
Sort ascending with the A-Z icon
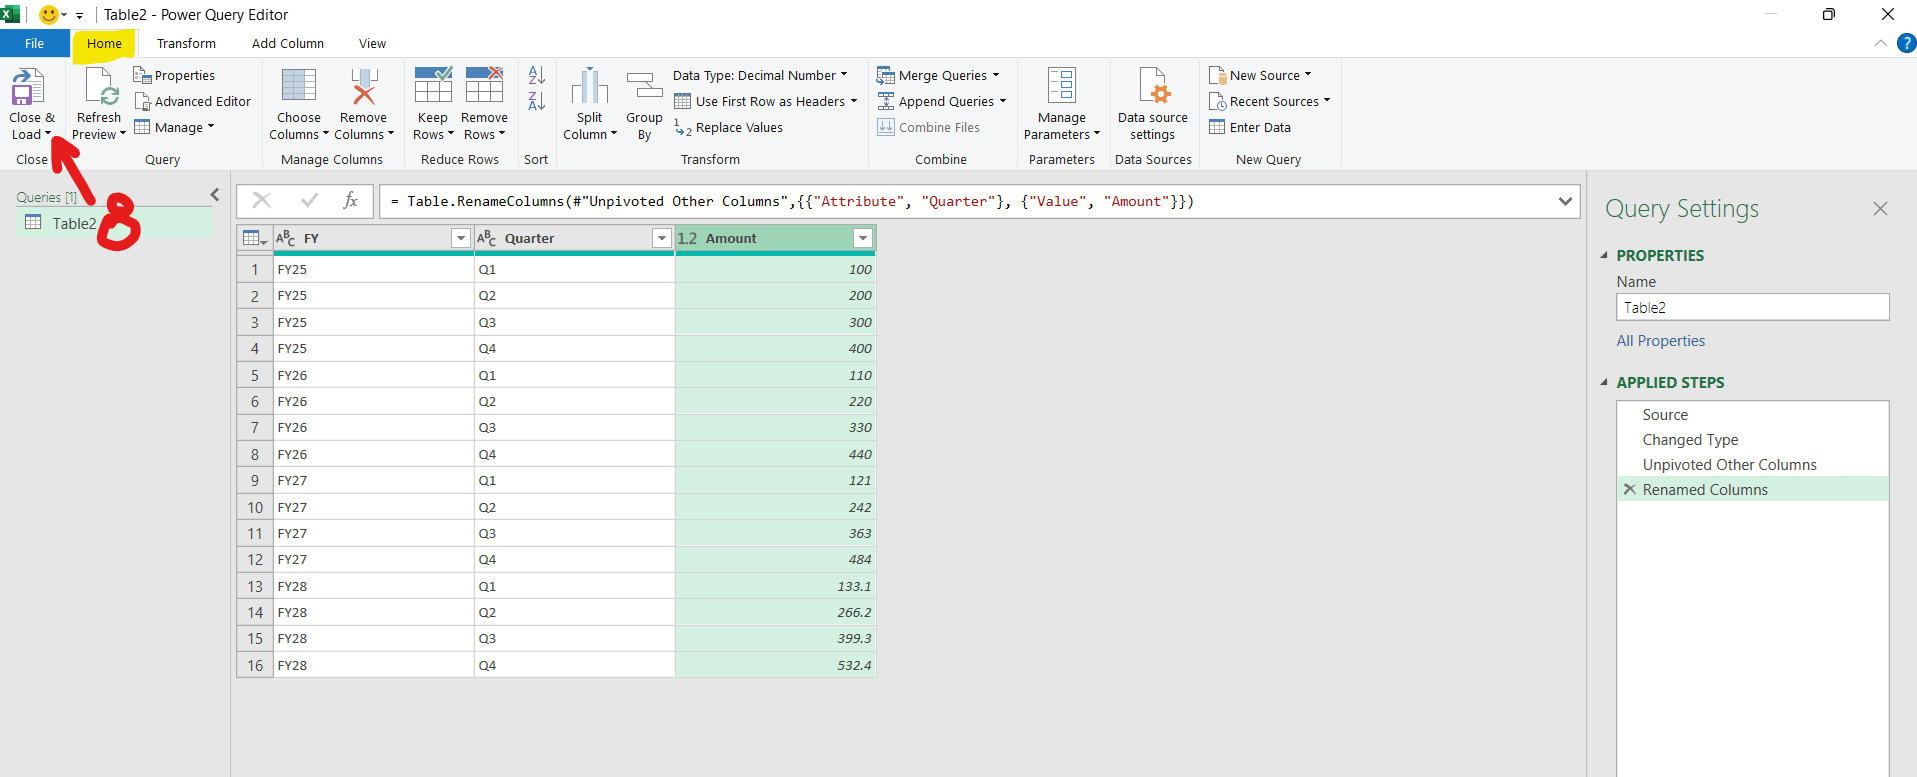click(537, 75)
